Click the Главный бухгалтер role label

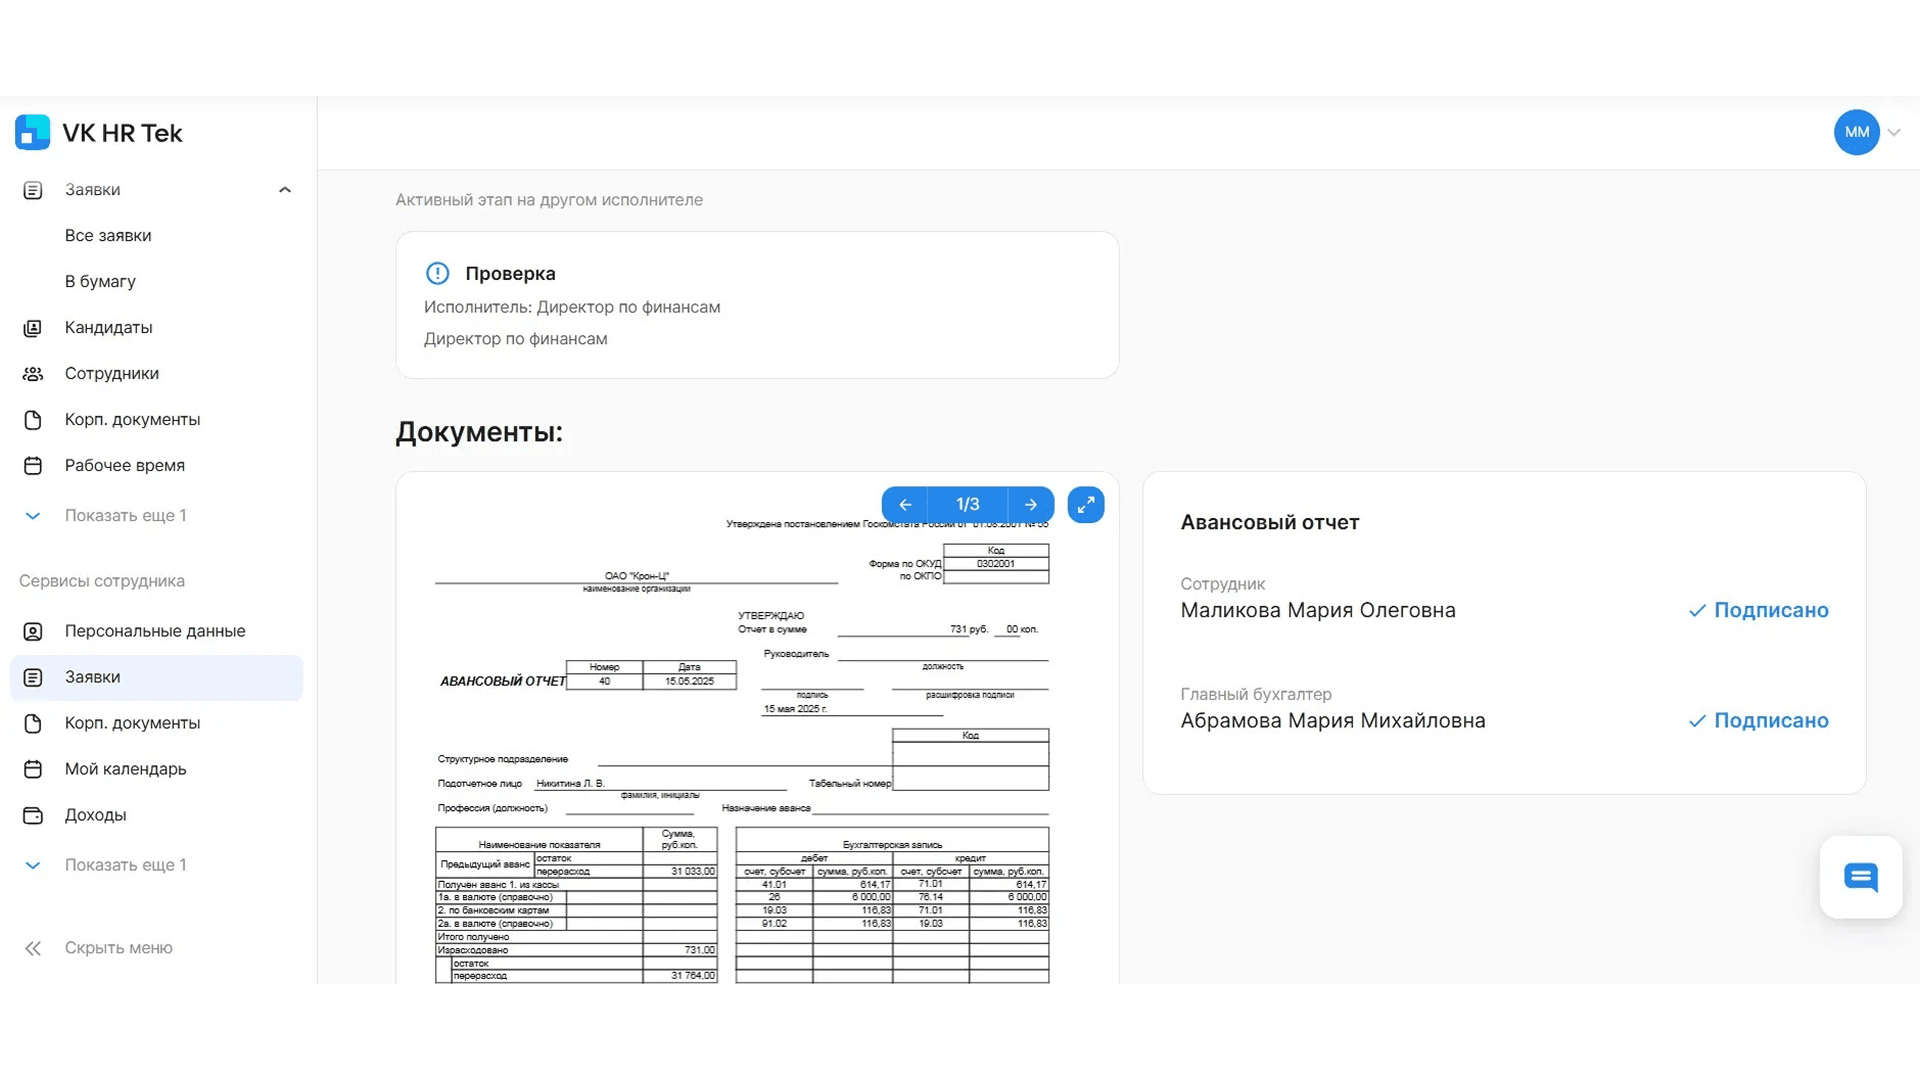[1256, 694]
